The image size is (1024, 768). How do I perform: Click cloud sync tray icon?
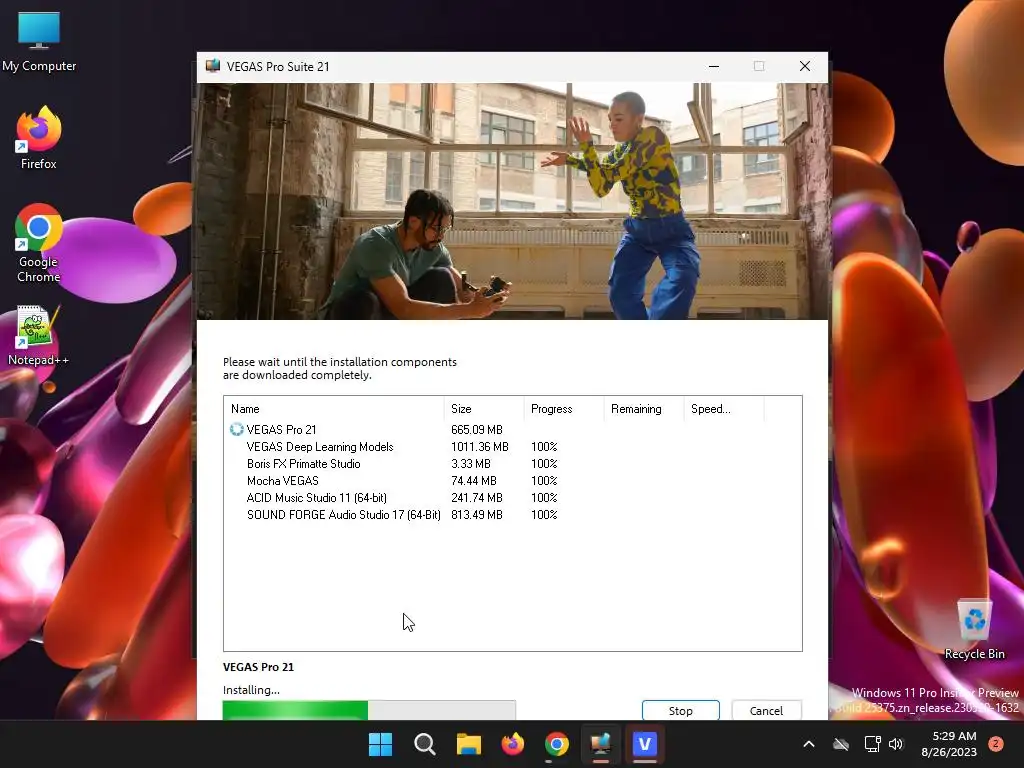tap(841, 744)
